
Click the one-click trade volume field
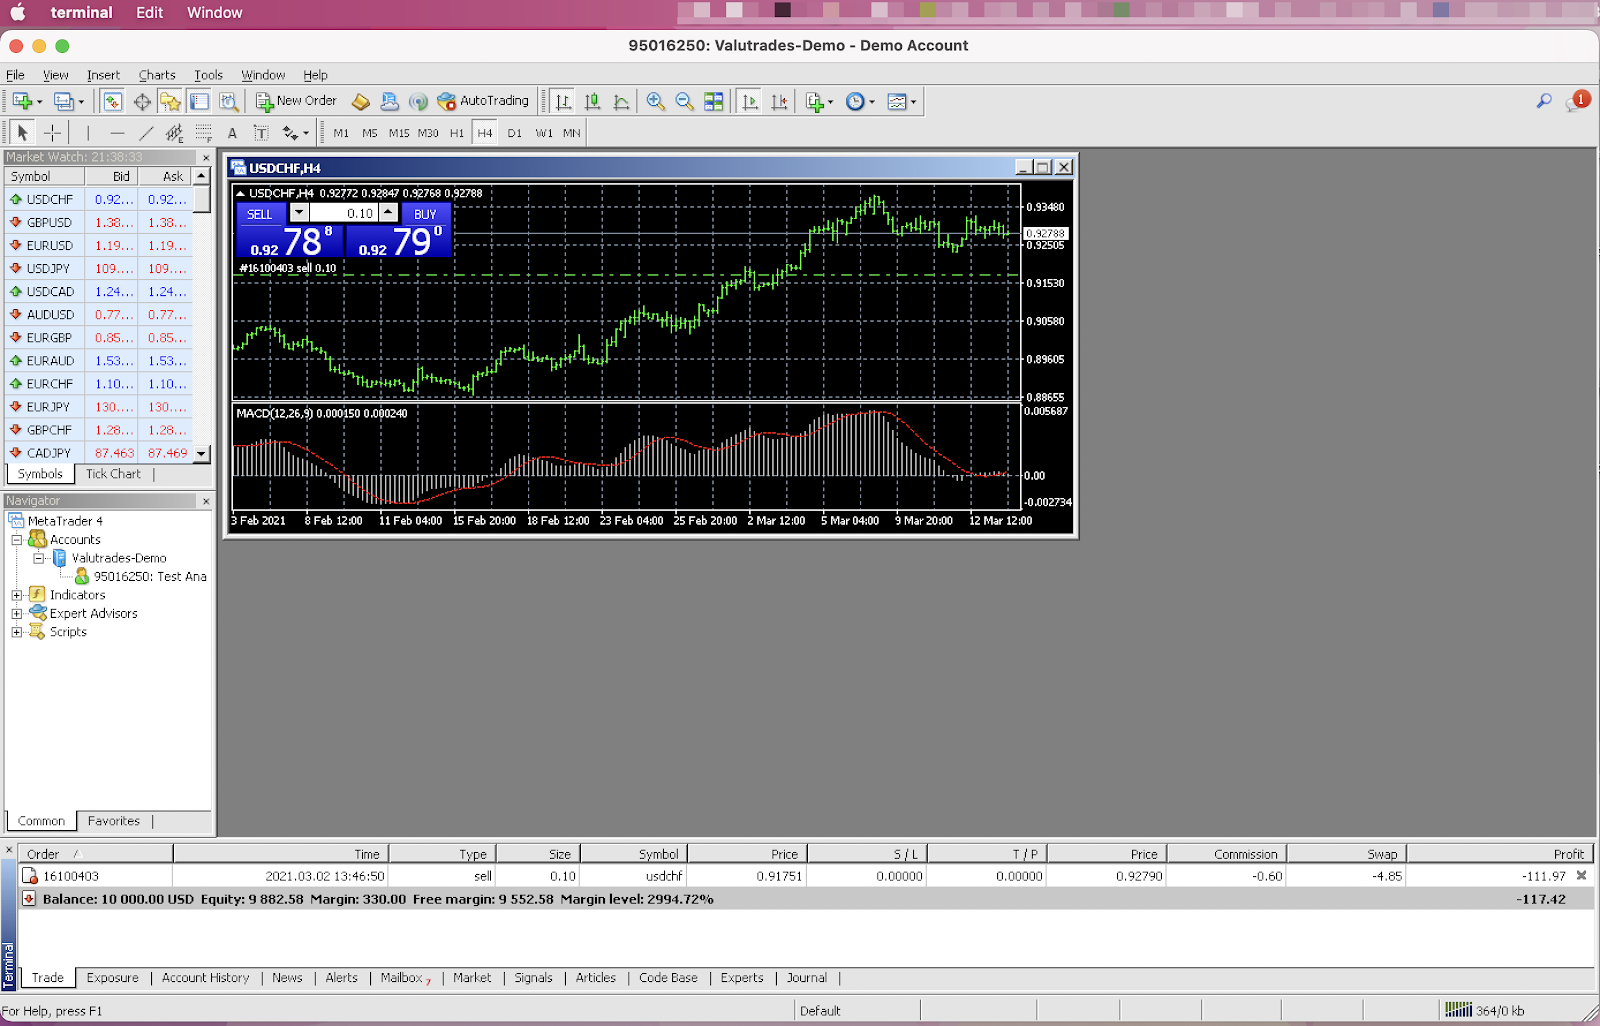tap(343, 213)
